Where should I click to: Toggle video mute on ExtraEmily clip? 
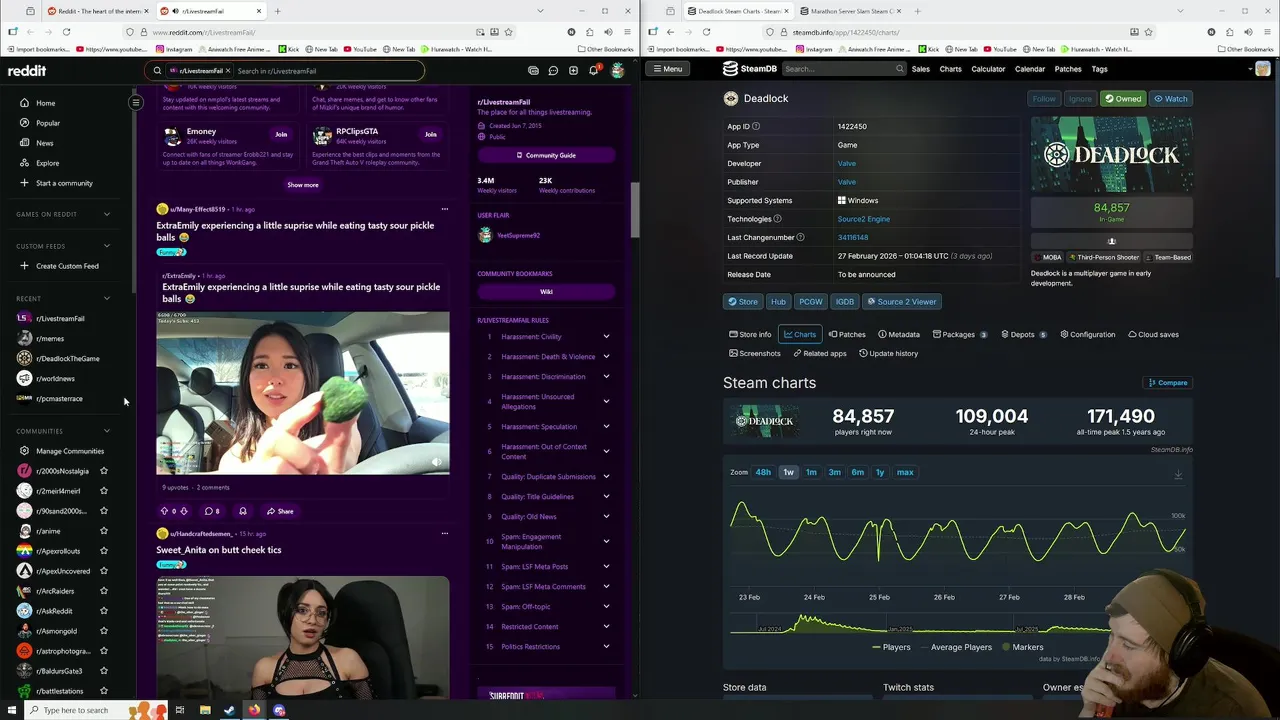[437, 463]
